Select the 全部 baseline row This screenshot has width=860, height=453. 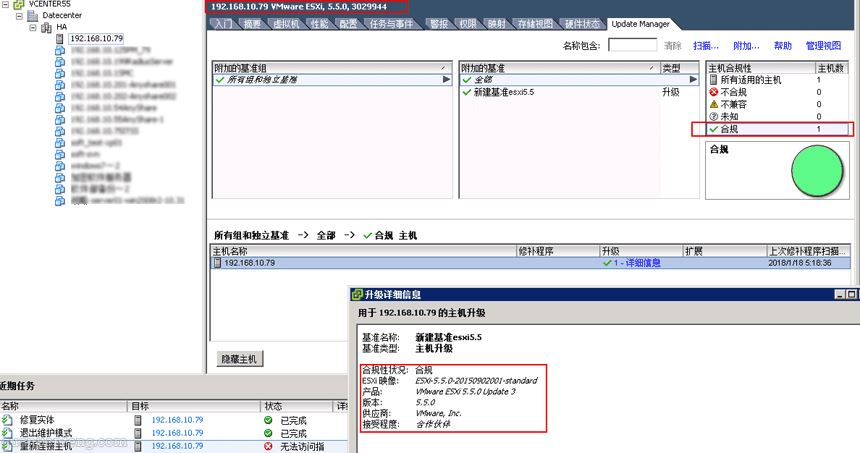(x=579, y=80)
